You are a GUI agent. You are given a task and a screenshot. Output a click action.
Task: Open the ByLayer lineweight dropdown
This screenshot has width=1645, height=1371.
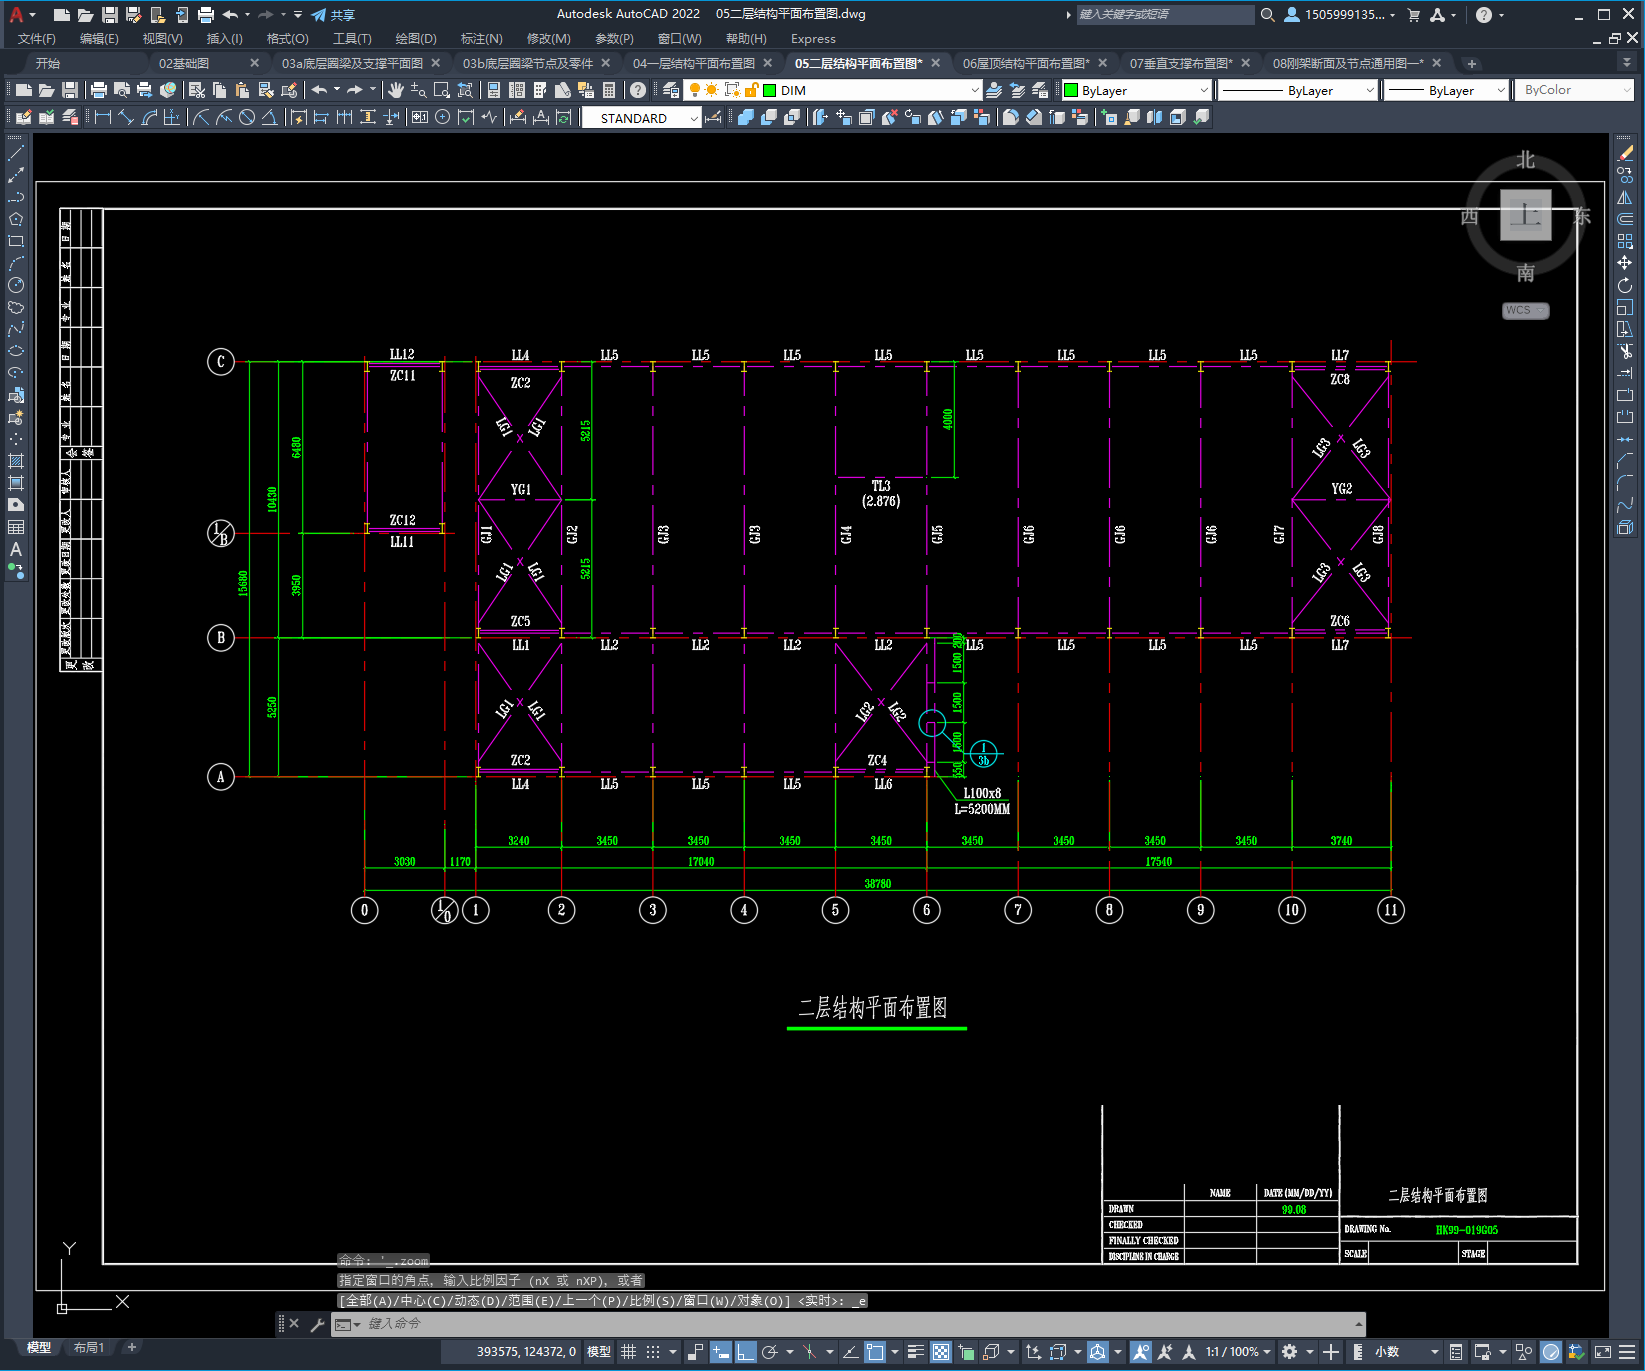tap(1500, 90)
